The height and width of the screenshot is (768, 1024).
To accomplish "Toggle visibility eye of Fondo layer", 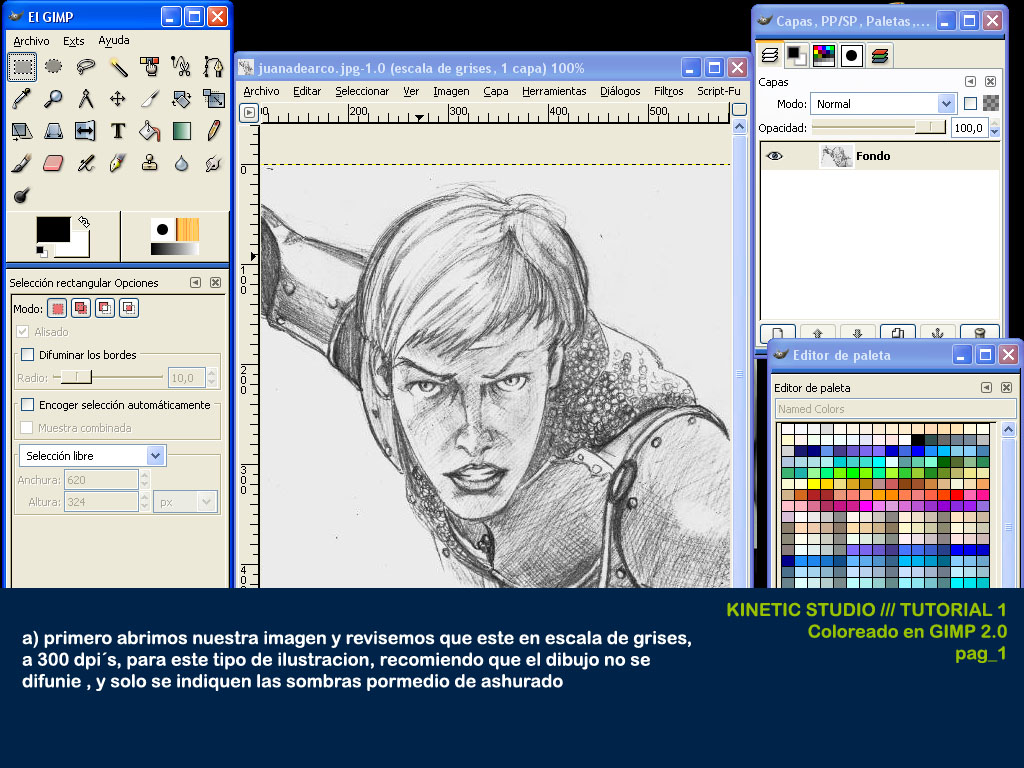I will [x=775, y=156].
